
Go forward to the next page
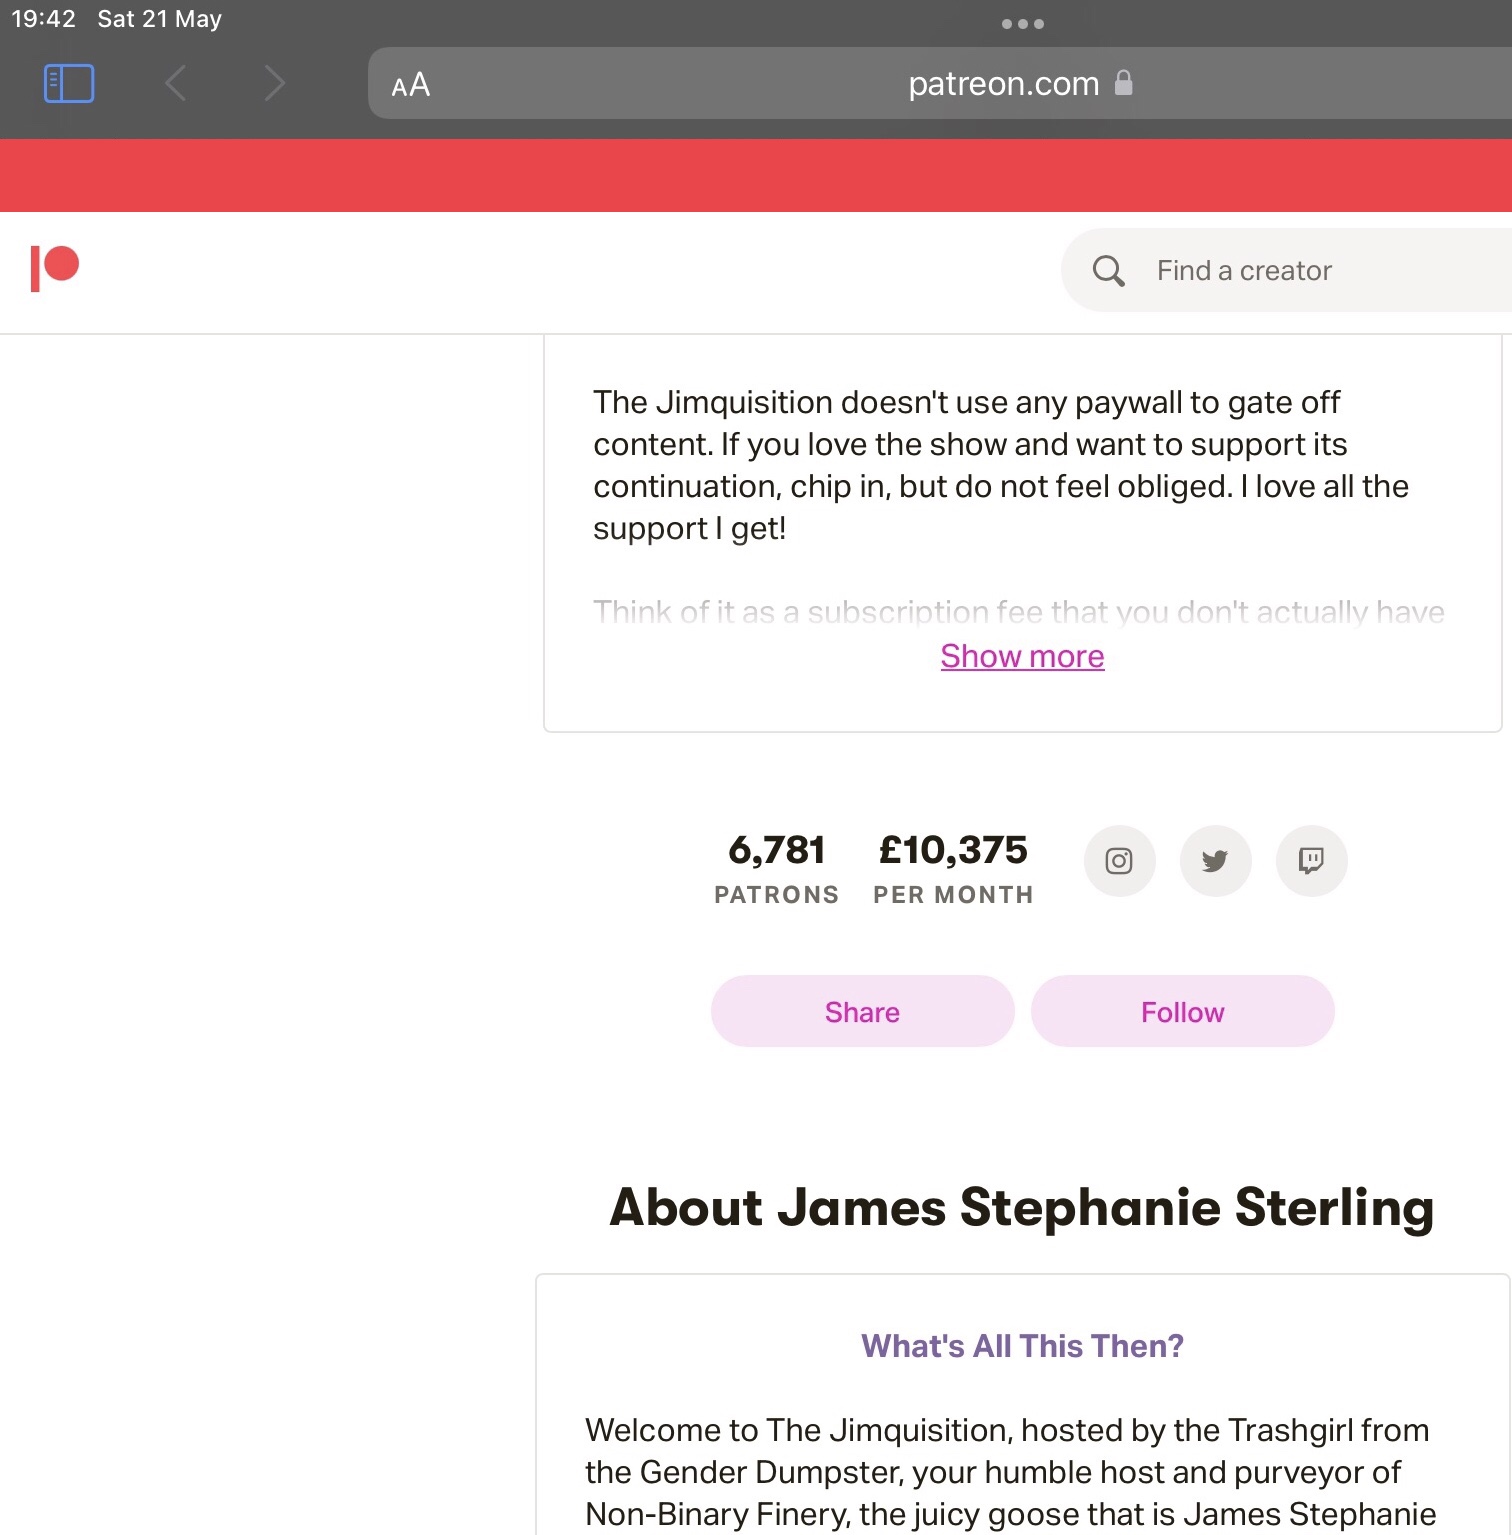coord(275,84)
